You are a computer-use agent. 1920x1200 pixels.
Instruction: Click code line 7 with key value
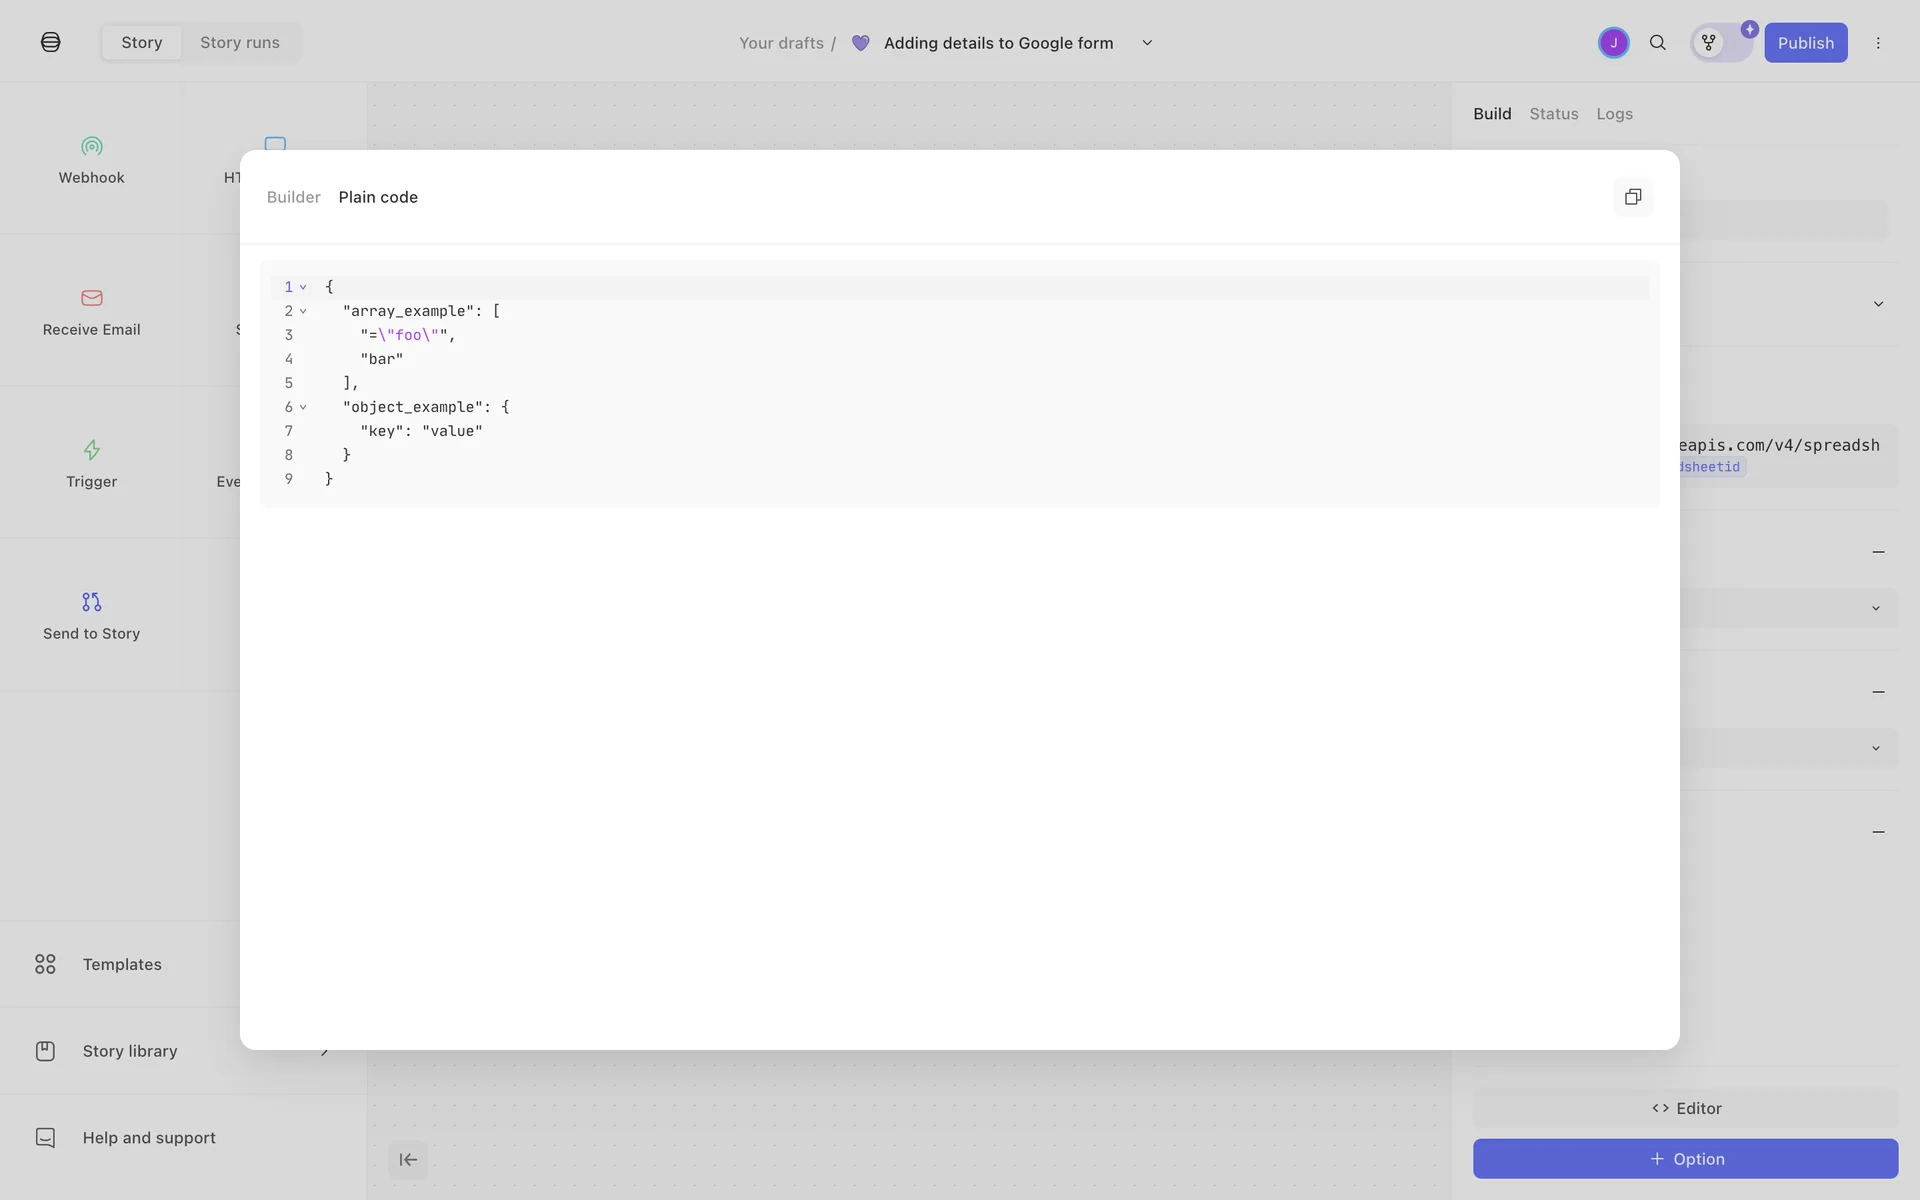421,431
